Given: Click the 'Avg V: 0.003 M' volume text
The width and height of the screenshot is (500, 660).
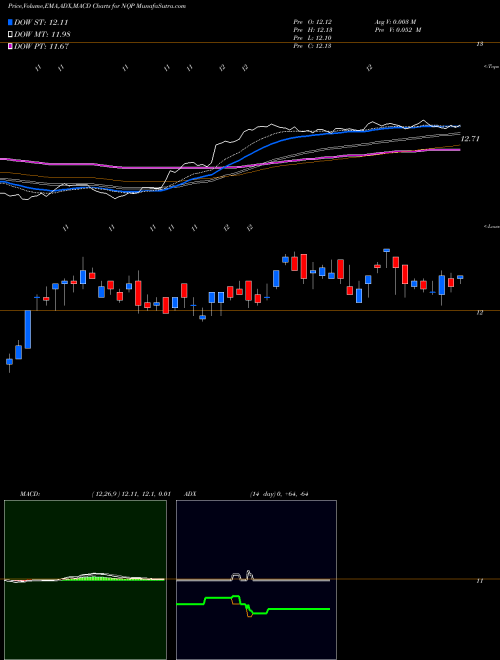Looking at the screenshot, I should click(395, 22).
